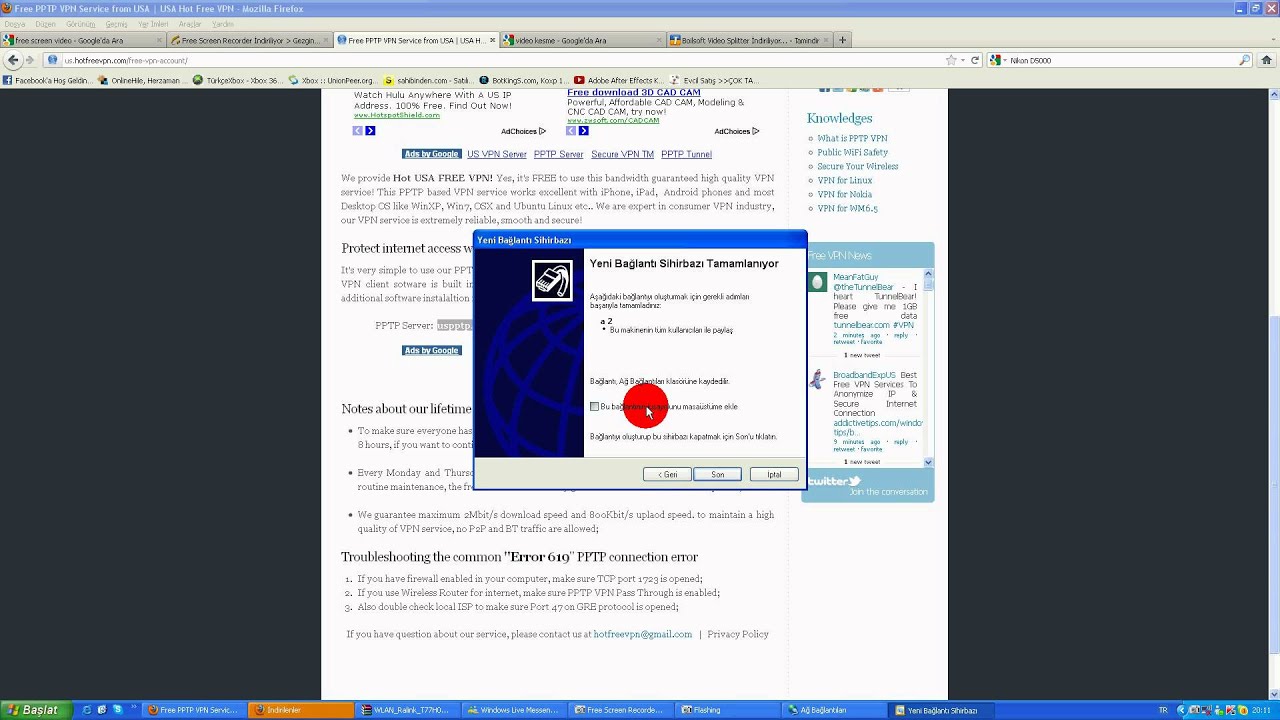Check 'masaüstüne ekle' shortcut checkbox
The height and width of the screenshot is (720, 1280).
pyautogui.click(x=594, y=407)
